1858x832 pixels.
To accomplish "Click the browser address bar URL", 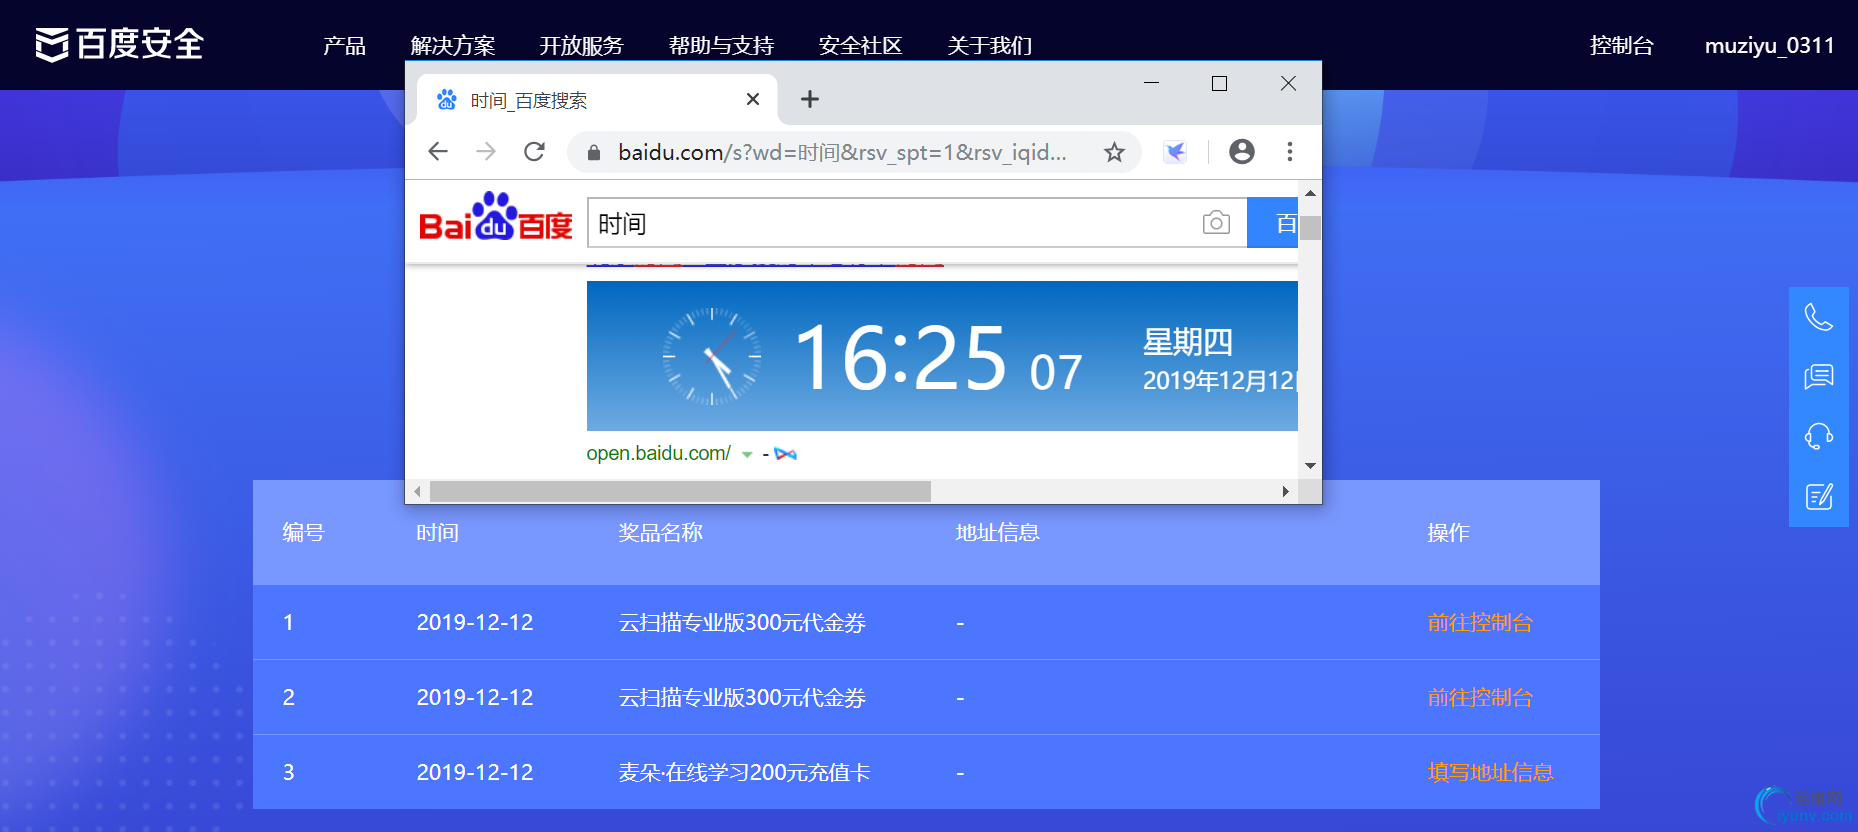I will [x=842, y=152].
